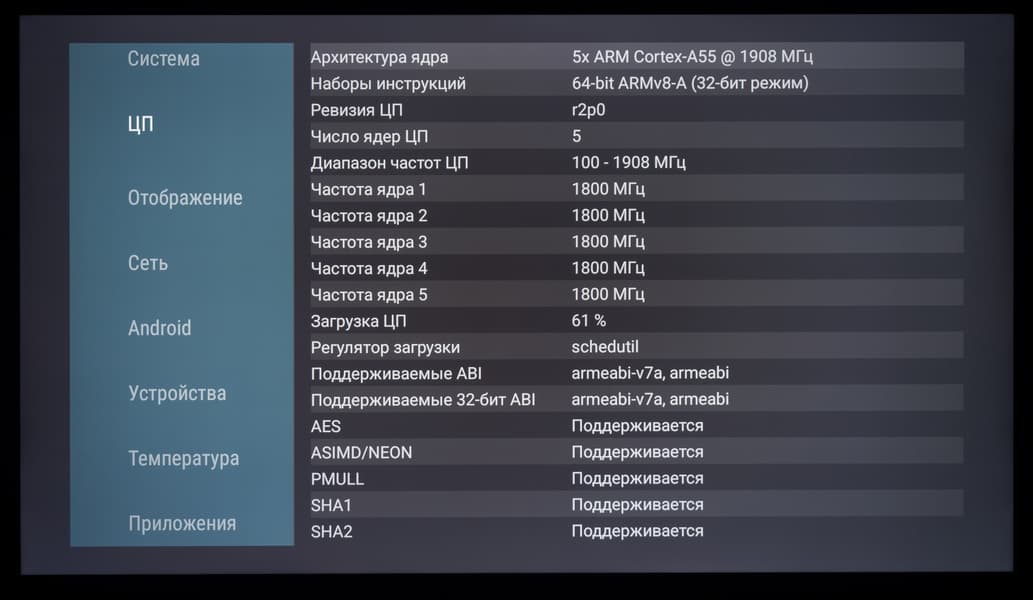Click the Поддерживаемые ABI row

637,373
